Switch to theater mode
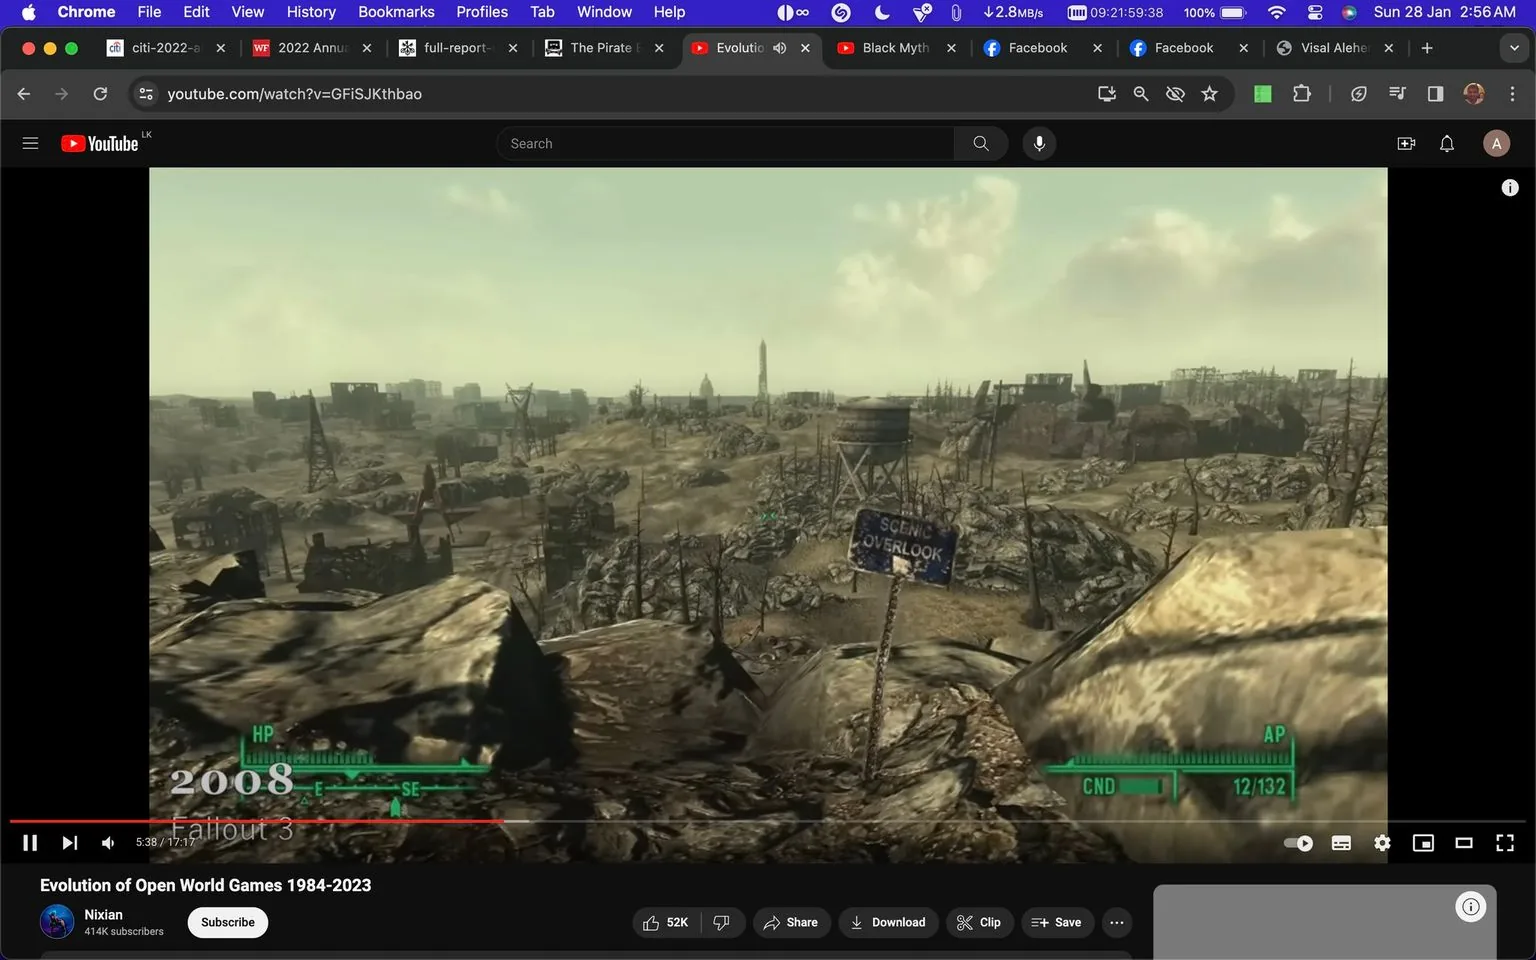This screenshot has width=1536, height=960. pyautogui.click(x=1464, y=842)
